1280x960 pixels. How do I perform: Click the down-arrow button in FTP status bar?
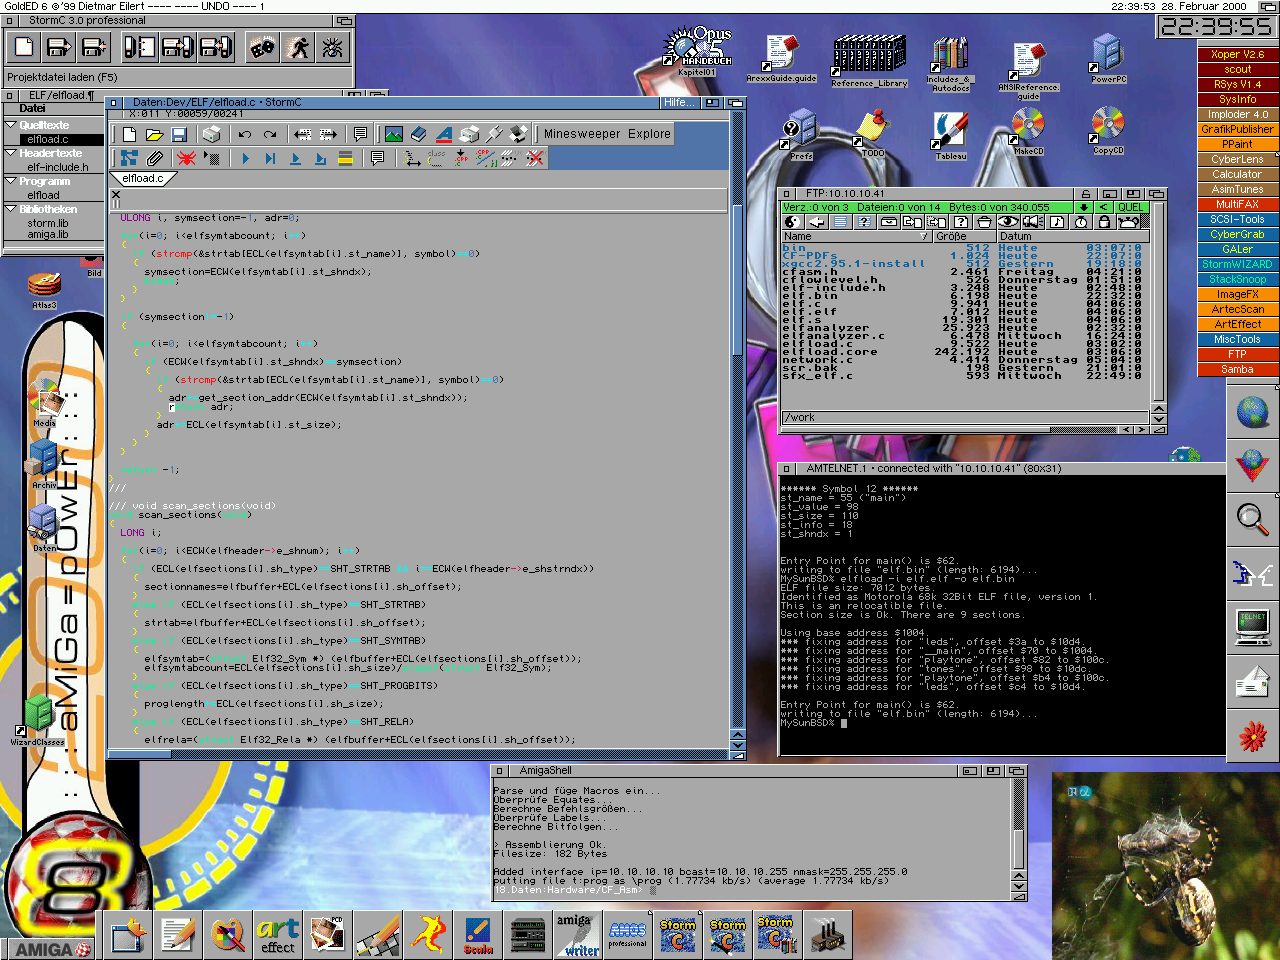pyautogui.click(x=1083, y=207)
